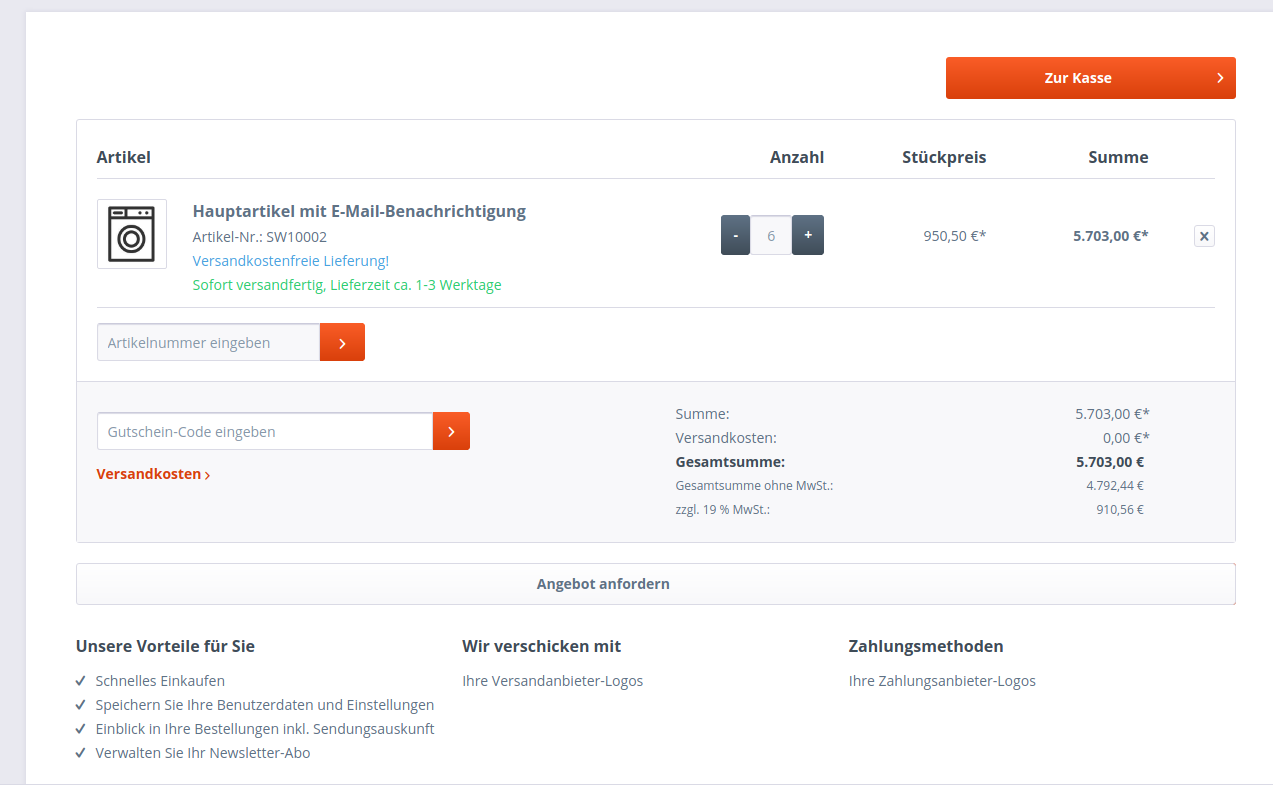Click Ihre Versandanbieter-Logos text
Image resolution: width=1273 pixels, height=809 pixels.
click(552, 681)
